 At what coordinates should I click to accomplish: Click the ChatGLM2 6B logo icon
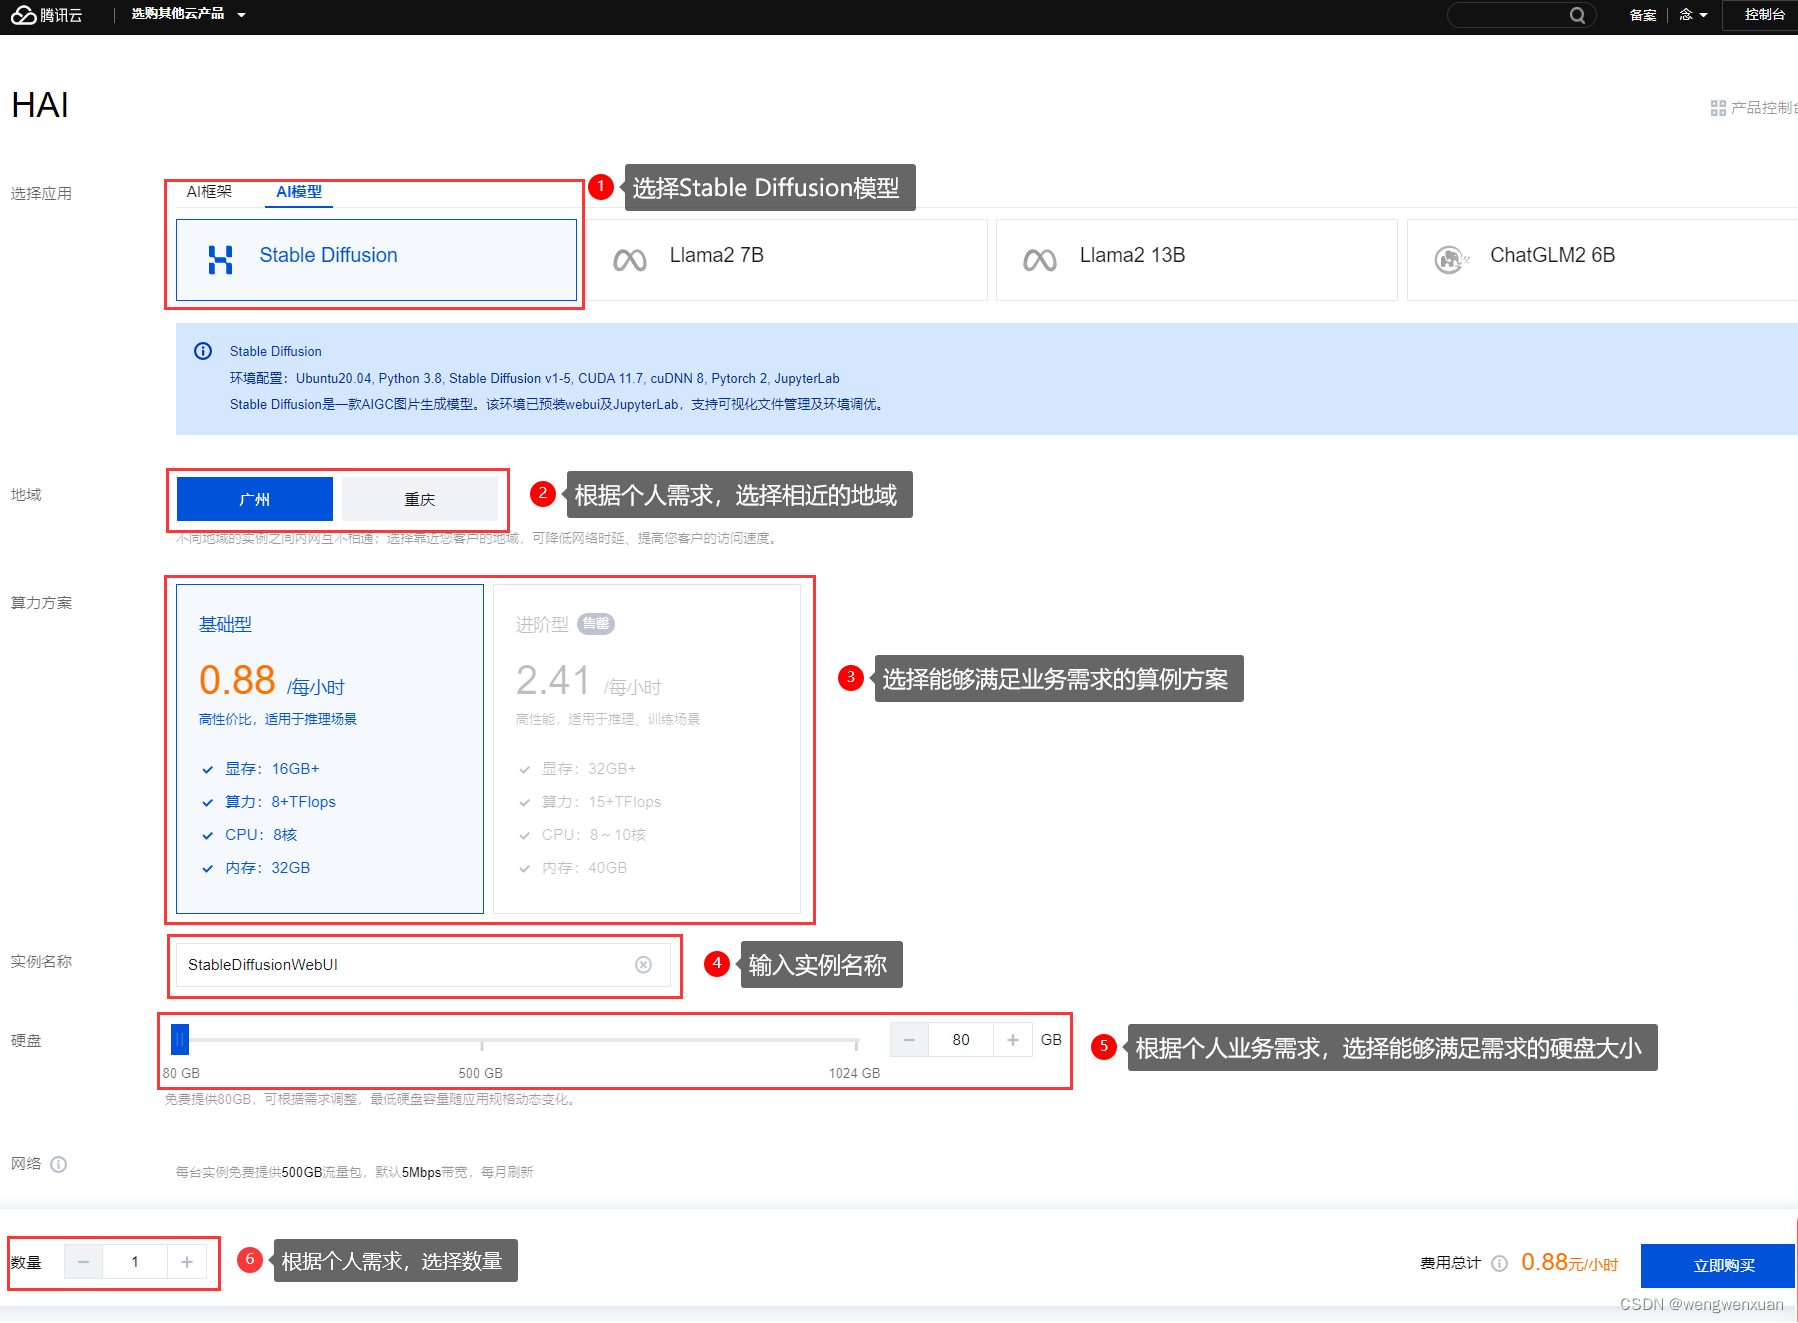(1451, 260)
